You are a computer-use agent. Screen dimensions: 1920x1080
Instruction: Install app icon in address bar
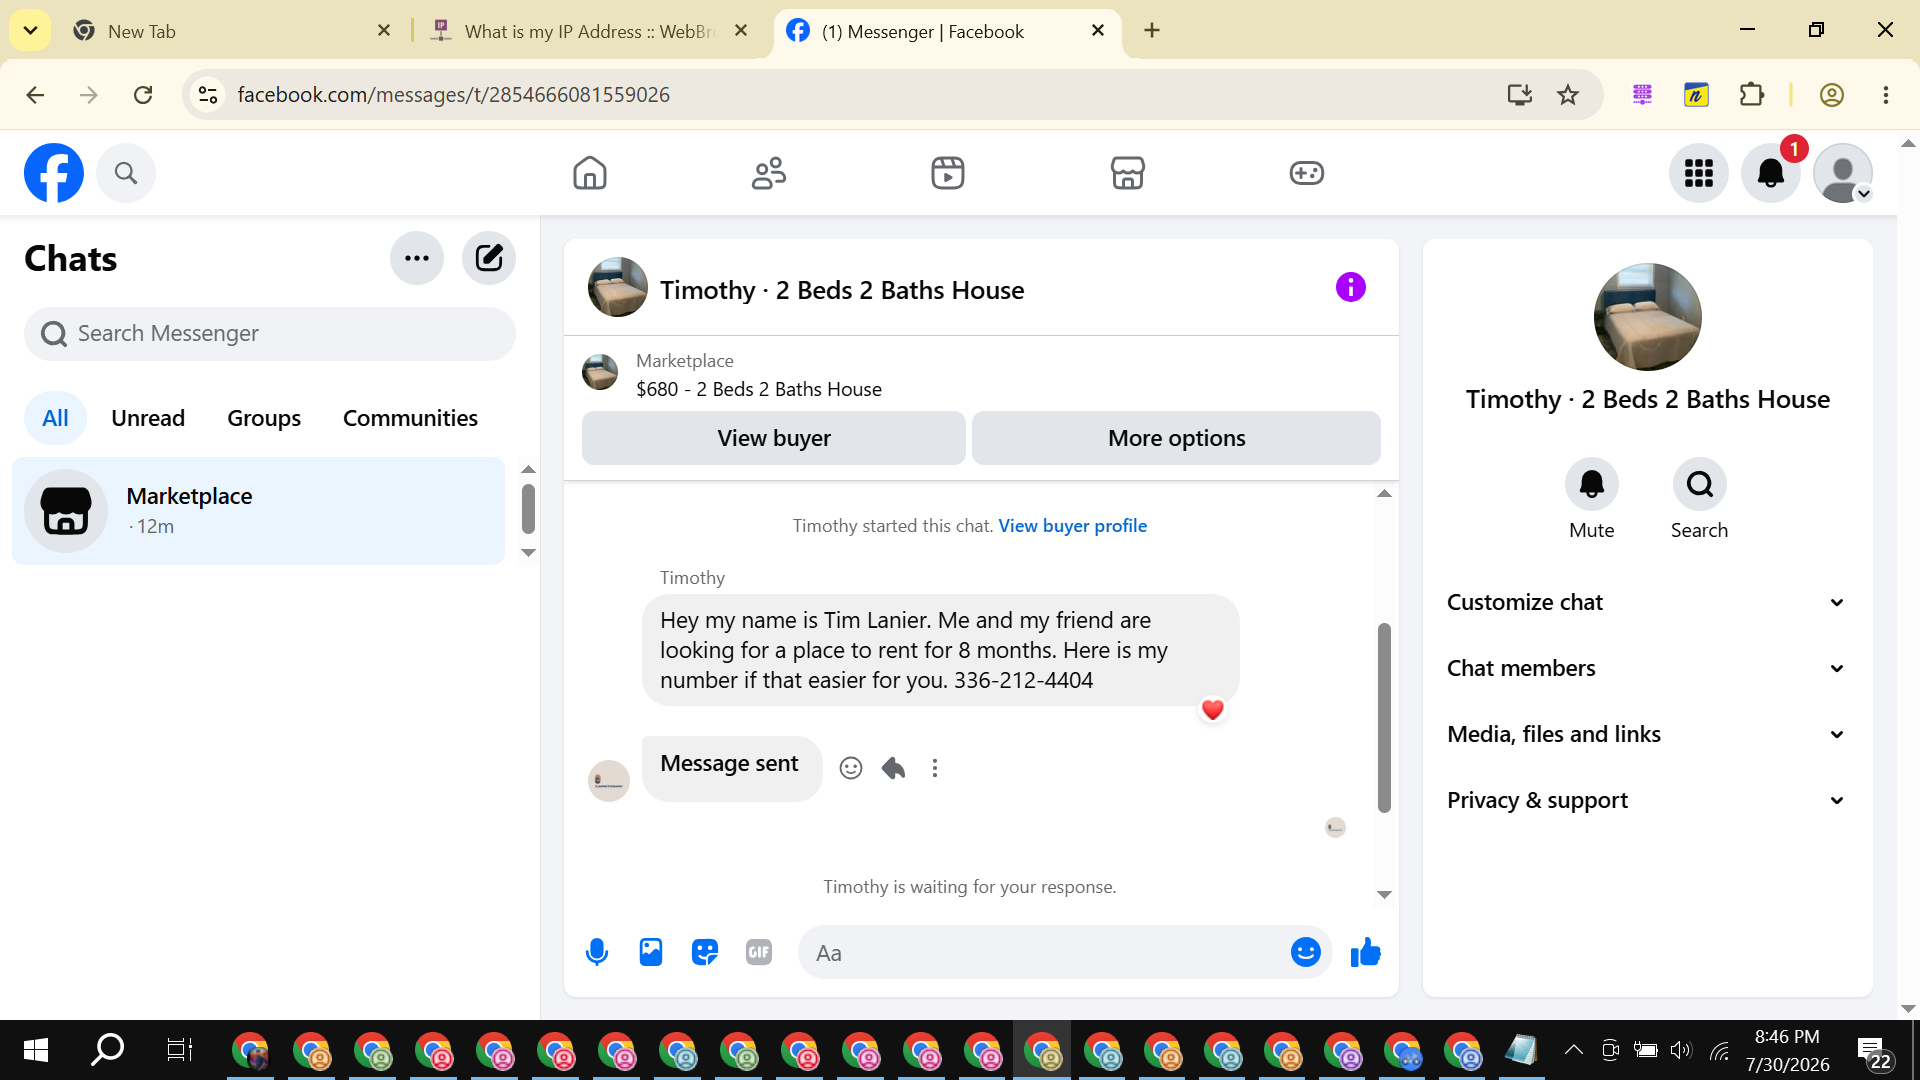tap(1520, 95)
